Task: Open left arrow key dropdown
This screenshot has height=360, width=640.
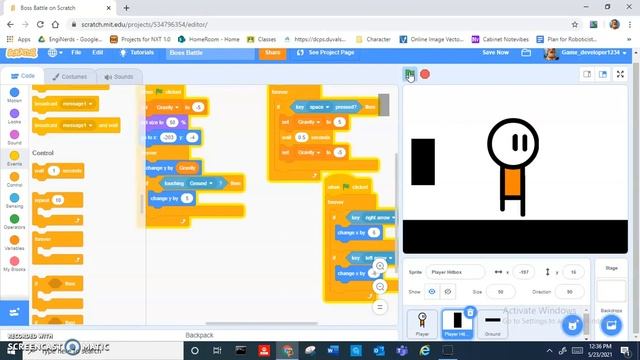Action: click(x=378, y=258)
